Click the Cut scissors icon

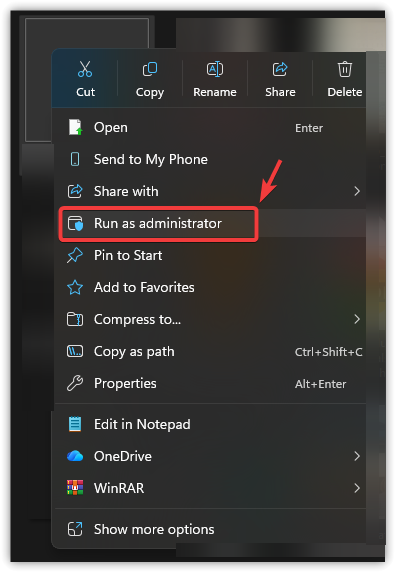(85, 69)
